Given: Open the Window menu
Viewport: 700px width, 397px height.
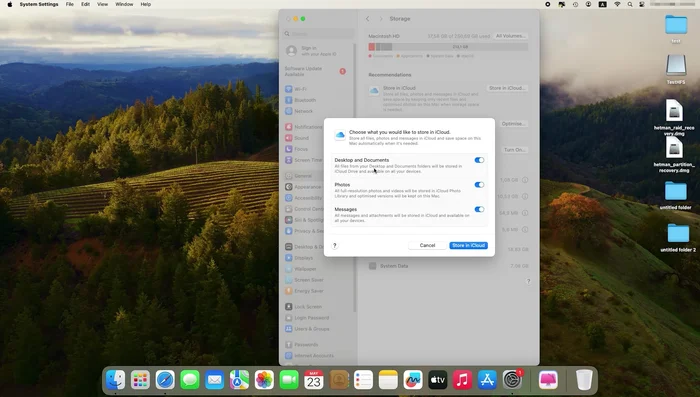Looking at the screenshot, I should click(x=124, y=4).
